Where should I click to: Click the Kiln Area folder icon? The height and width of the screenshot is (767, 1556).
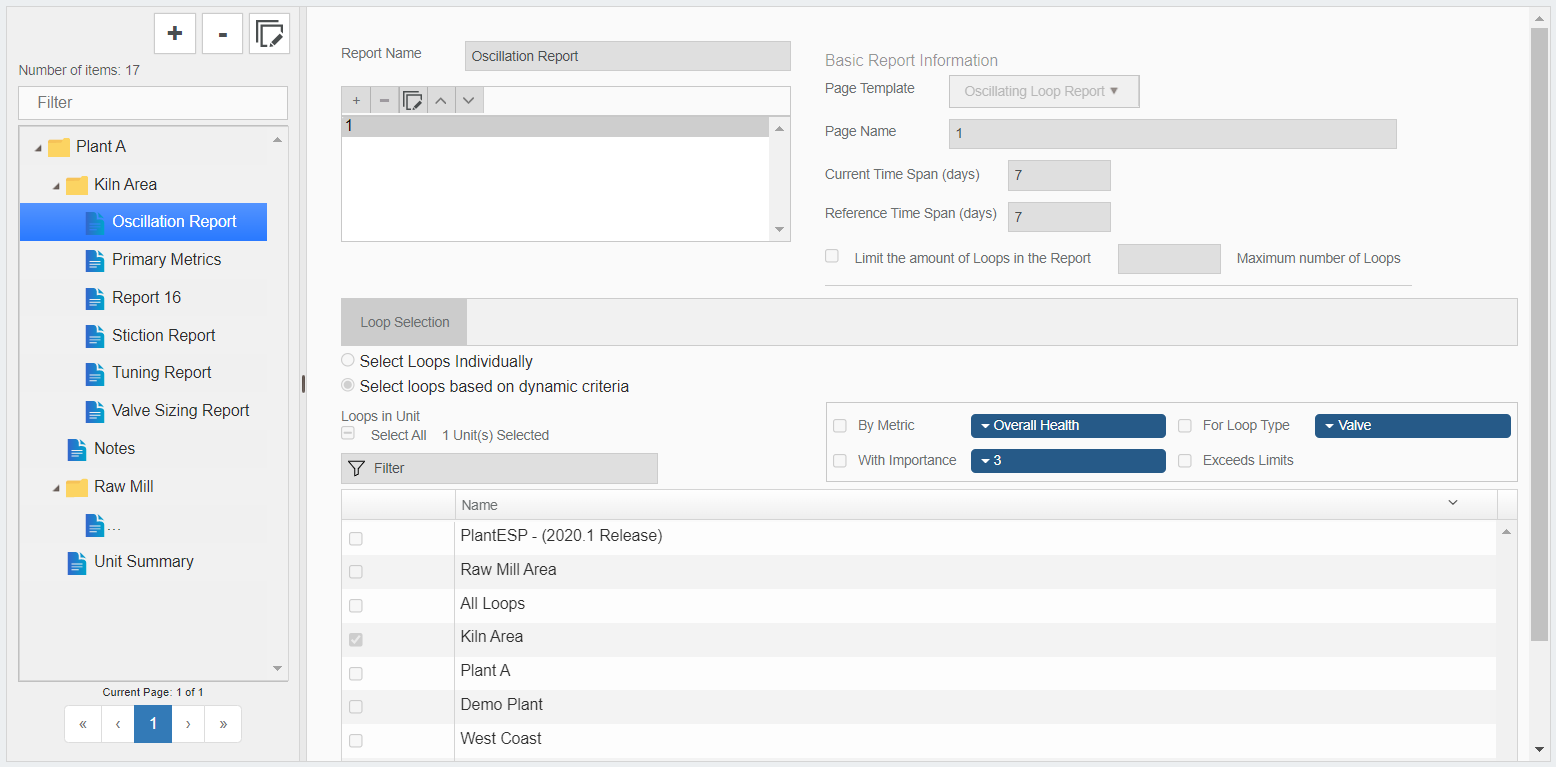click(x=77, y=185)
